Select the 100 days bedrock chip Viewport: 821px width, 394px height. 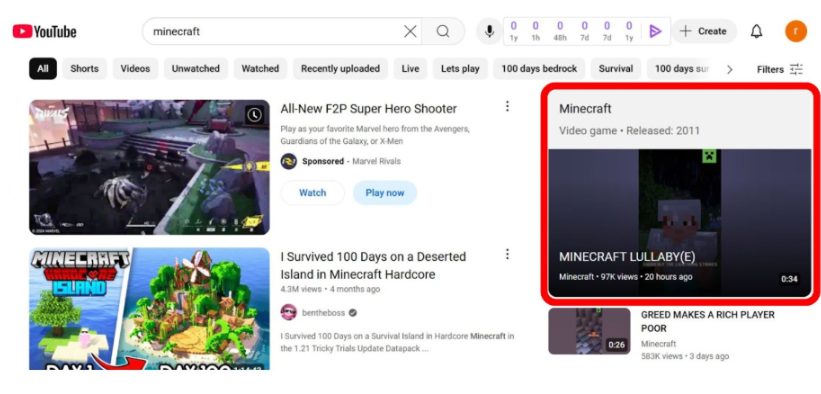539,69
